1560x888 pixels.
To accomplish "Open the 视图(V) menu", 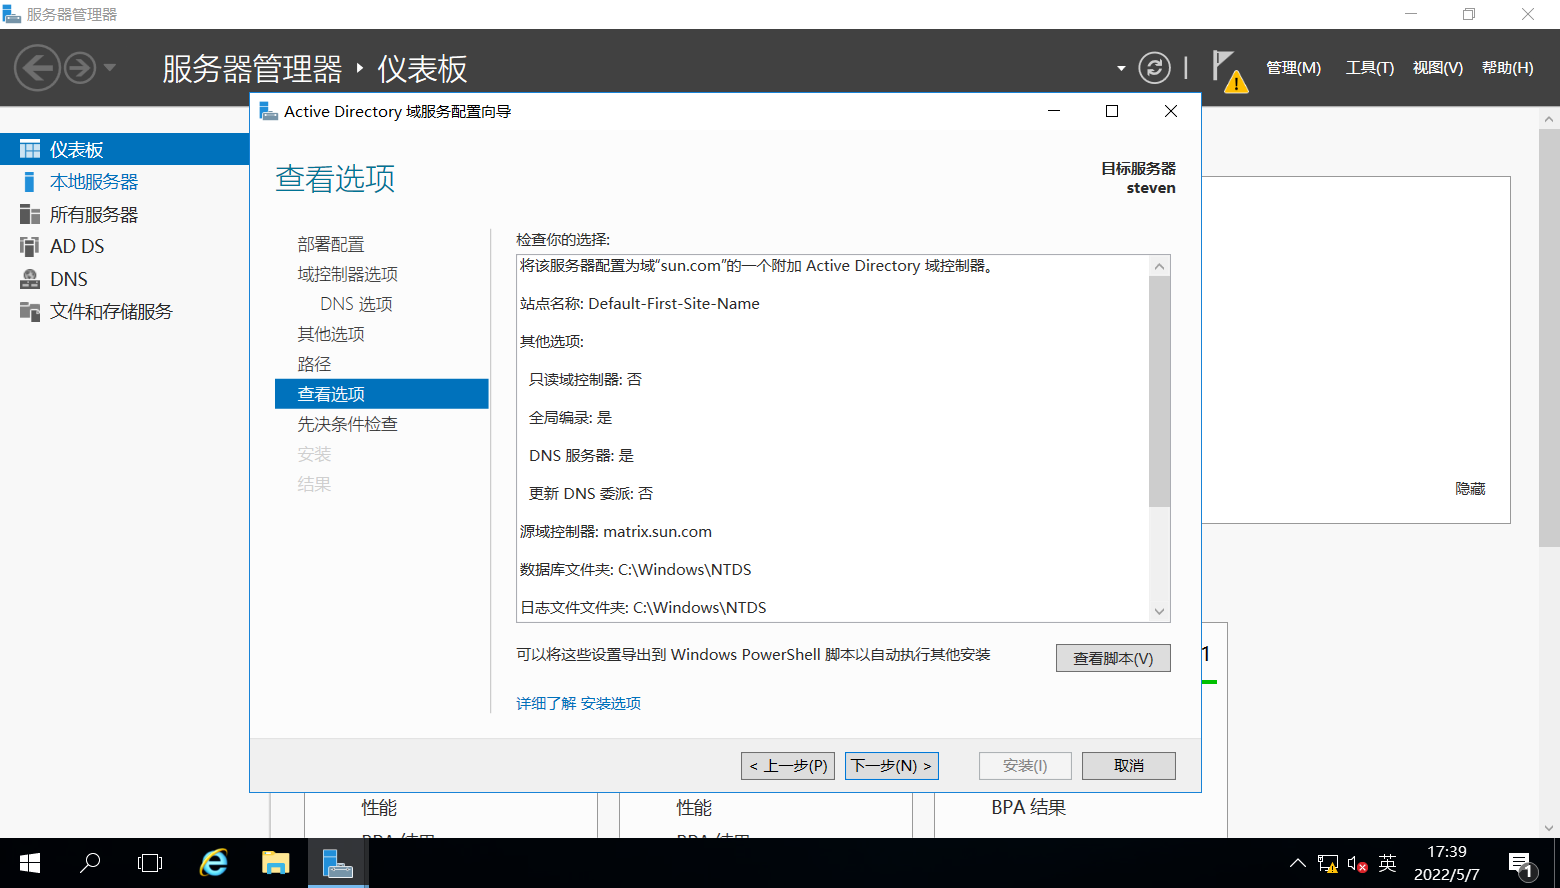I will pos(1437,68).
